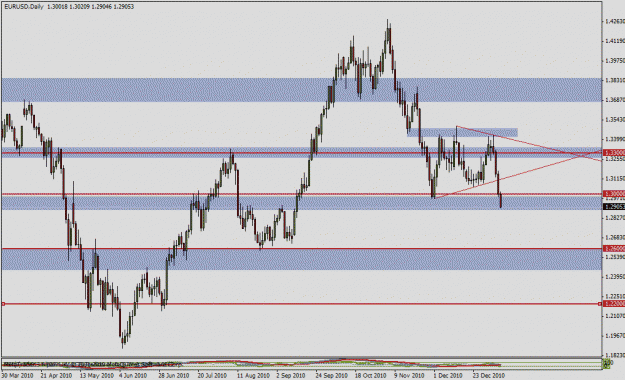Click the 1 Dec 2010 date label
Viewport: 625px width, 380px height.
click(448, 376)
